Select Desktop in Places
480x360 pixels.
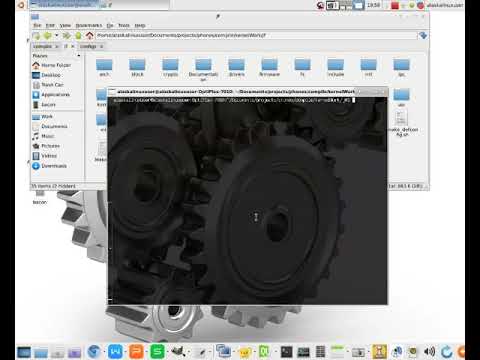[x=47, y=75]
